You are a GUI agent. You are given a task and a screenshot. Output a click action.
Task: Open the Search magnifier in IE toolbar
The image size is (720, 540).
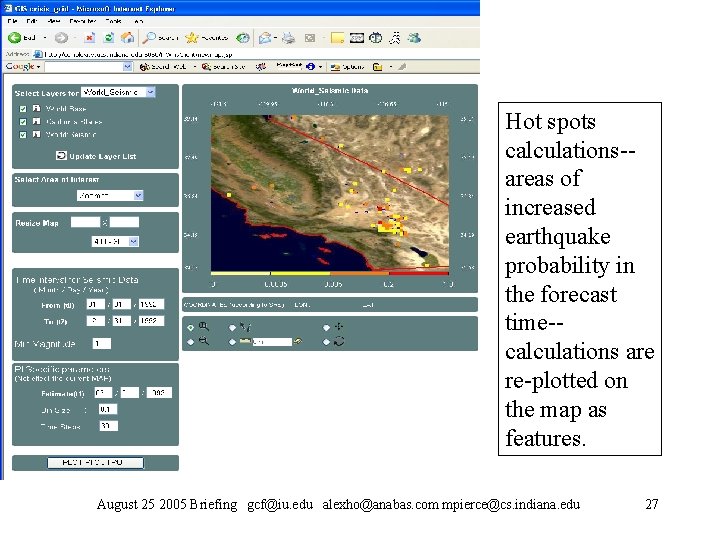[x=148, y=38]
